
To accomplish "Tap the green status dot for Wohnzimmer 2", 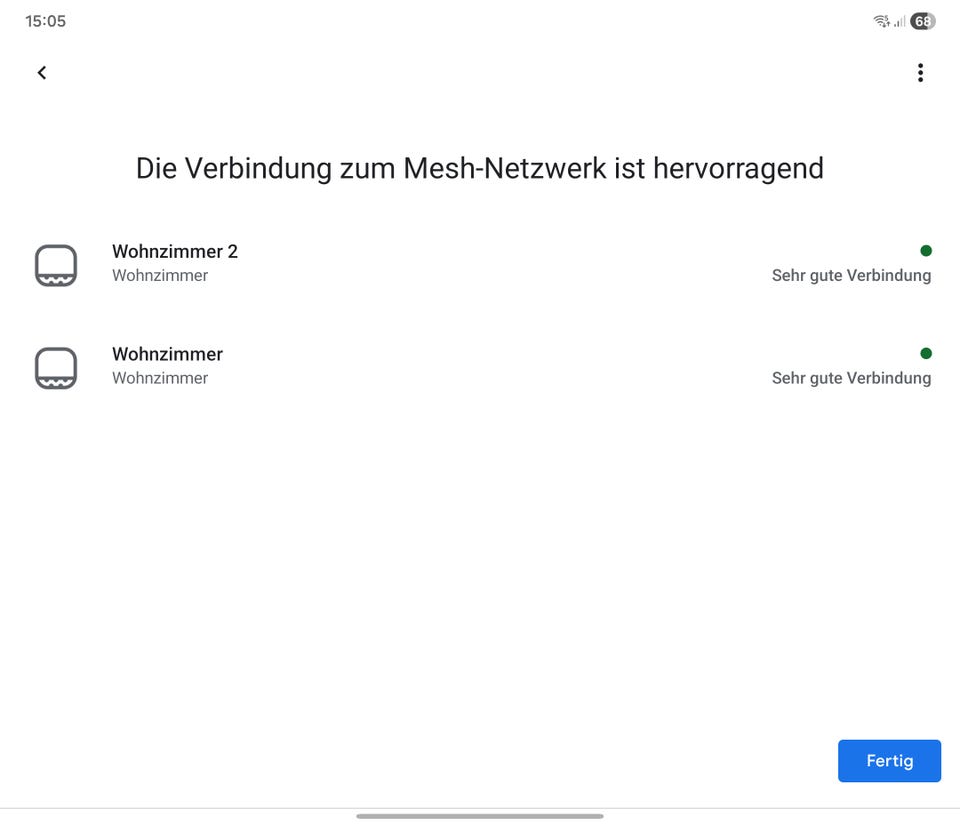I will (926, 251).
